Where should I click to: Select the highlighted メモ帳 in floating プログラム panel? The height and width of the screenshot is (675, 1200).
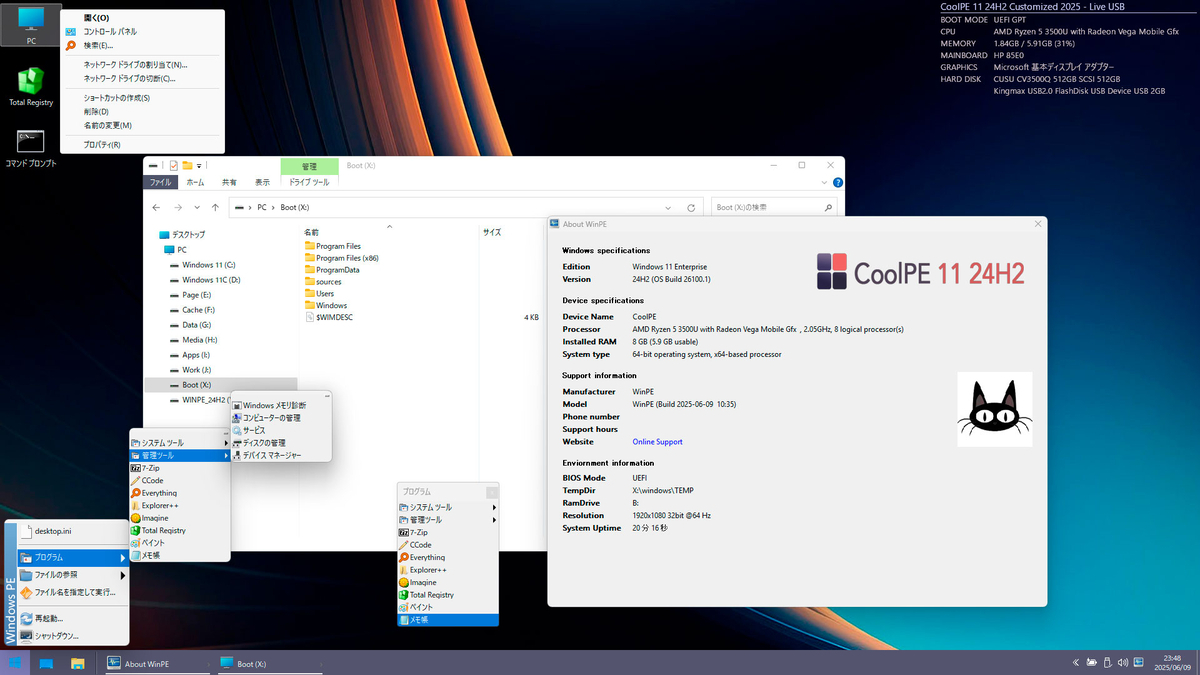tap(448, 620)
